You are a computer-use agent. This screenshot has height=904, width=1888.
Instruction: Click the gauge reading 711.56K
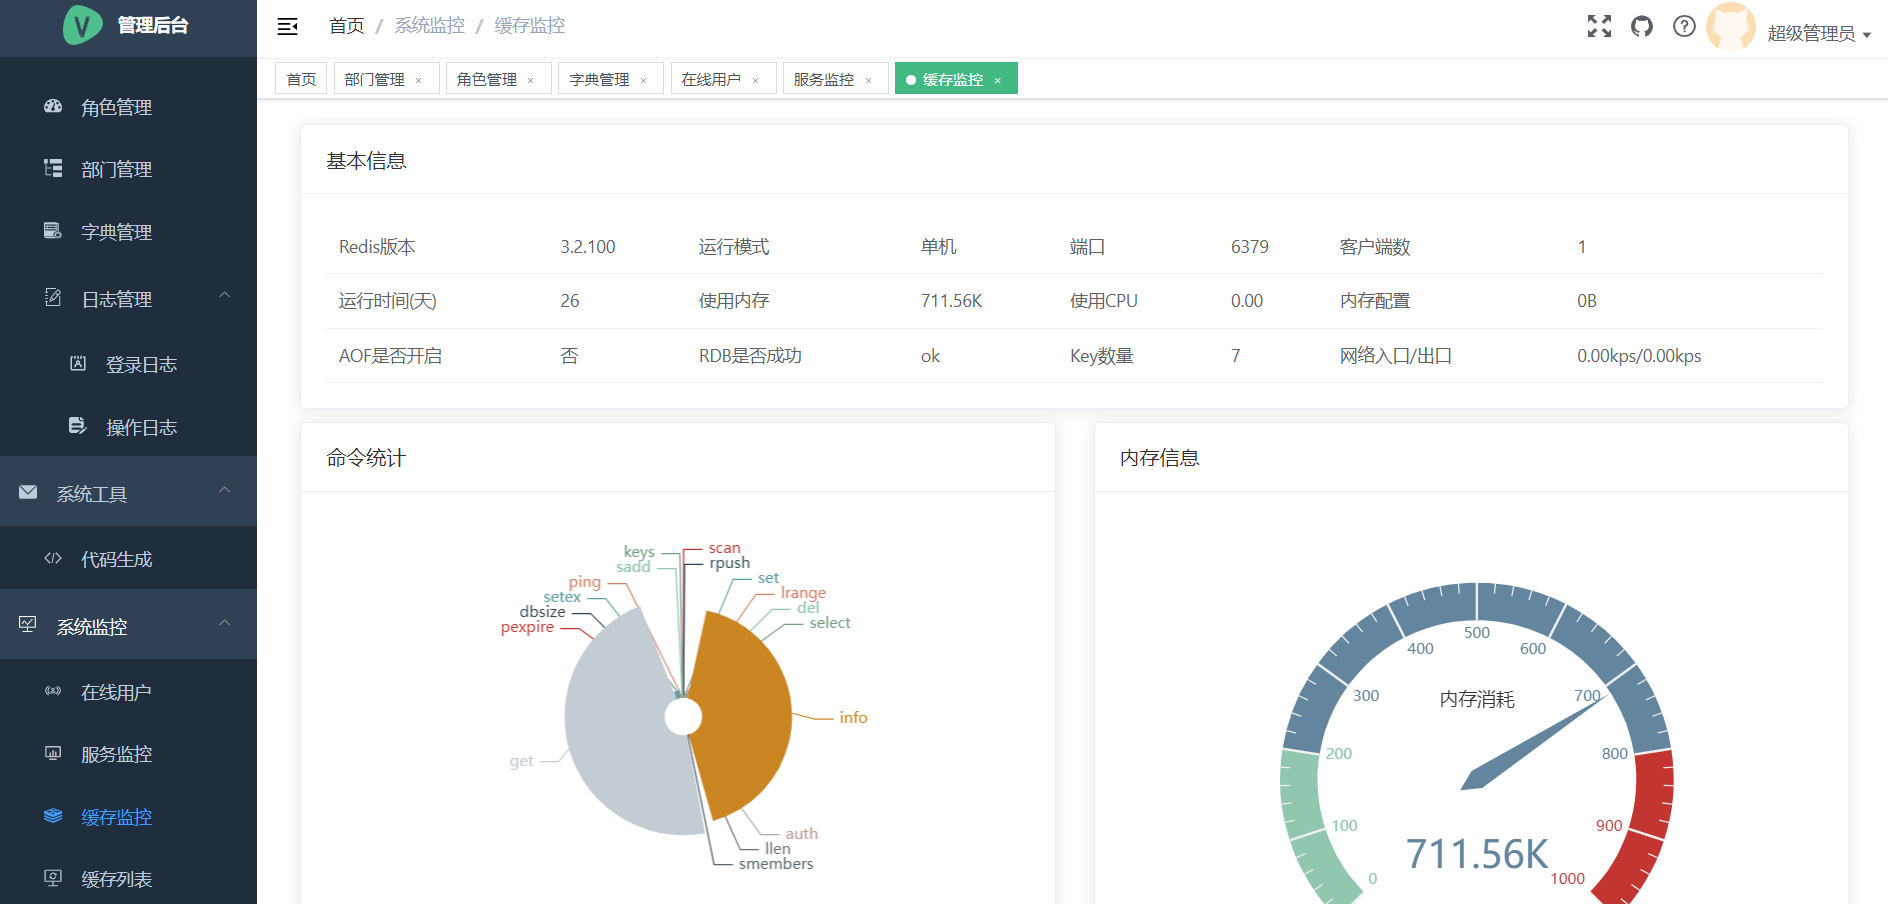(x=1477, y=854)
